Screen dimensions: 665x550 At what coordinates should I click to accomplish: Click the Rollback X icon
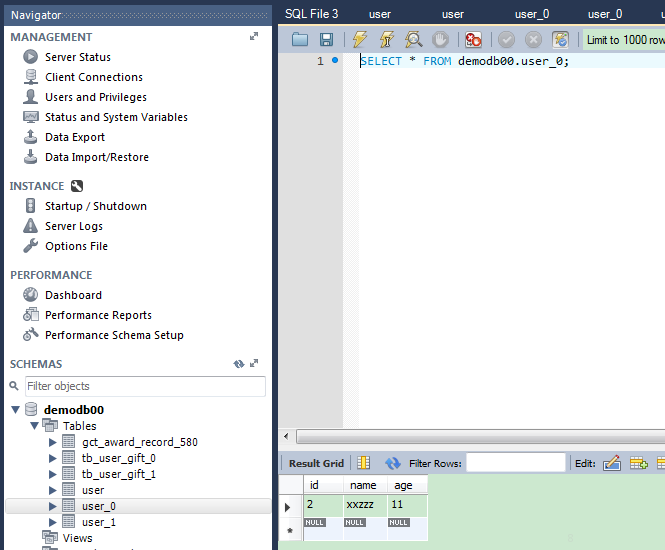pos(533,40)
